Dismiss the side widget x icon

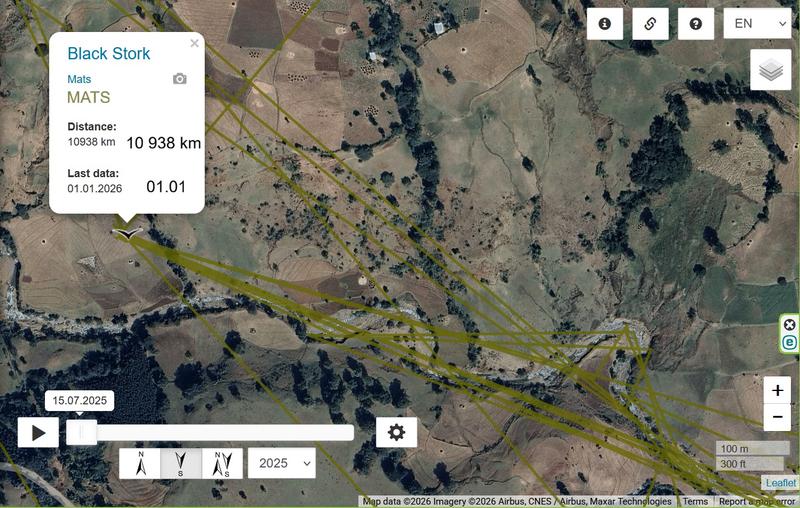click(x=789, y=325)
